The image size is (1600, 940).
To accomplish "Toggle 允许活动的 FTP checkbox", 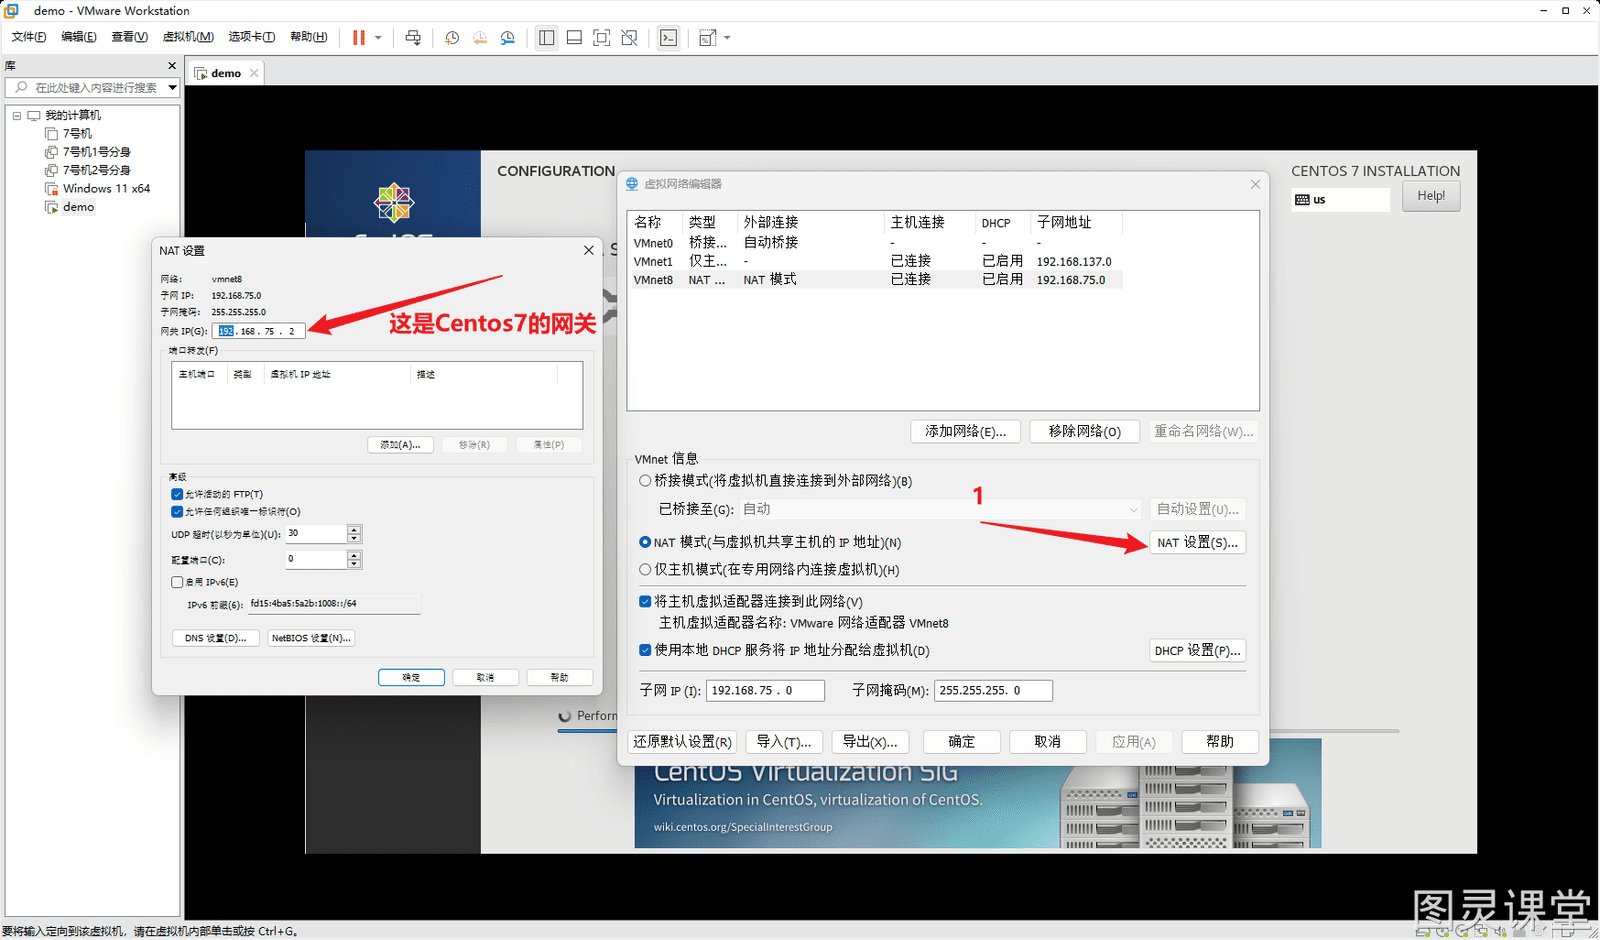I will (x=177, y=494).
